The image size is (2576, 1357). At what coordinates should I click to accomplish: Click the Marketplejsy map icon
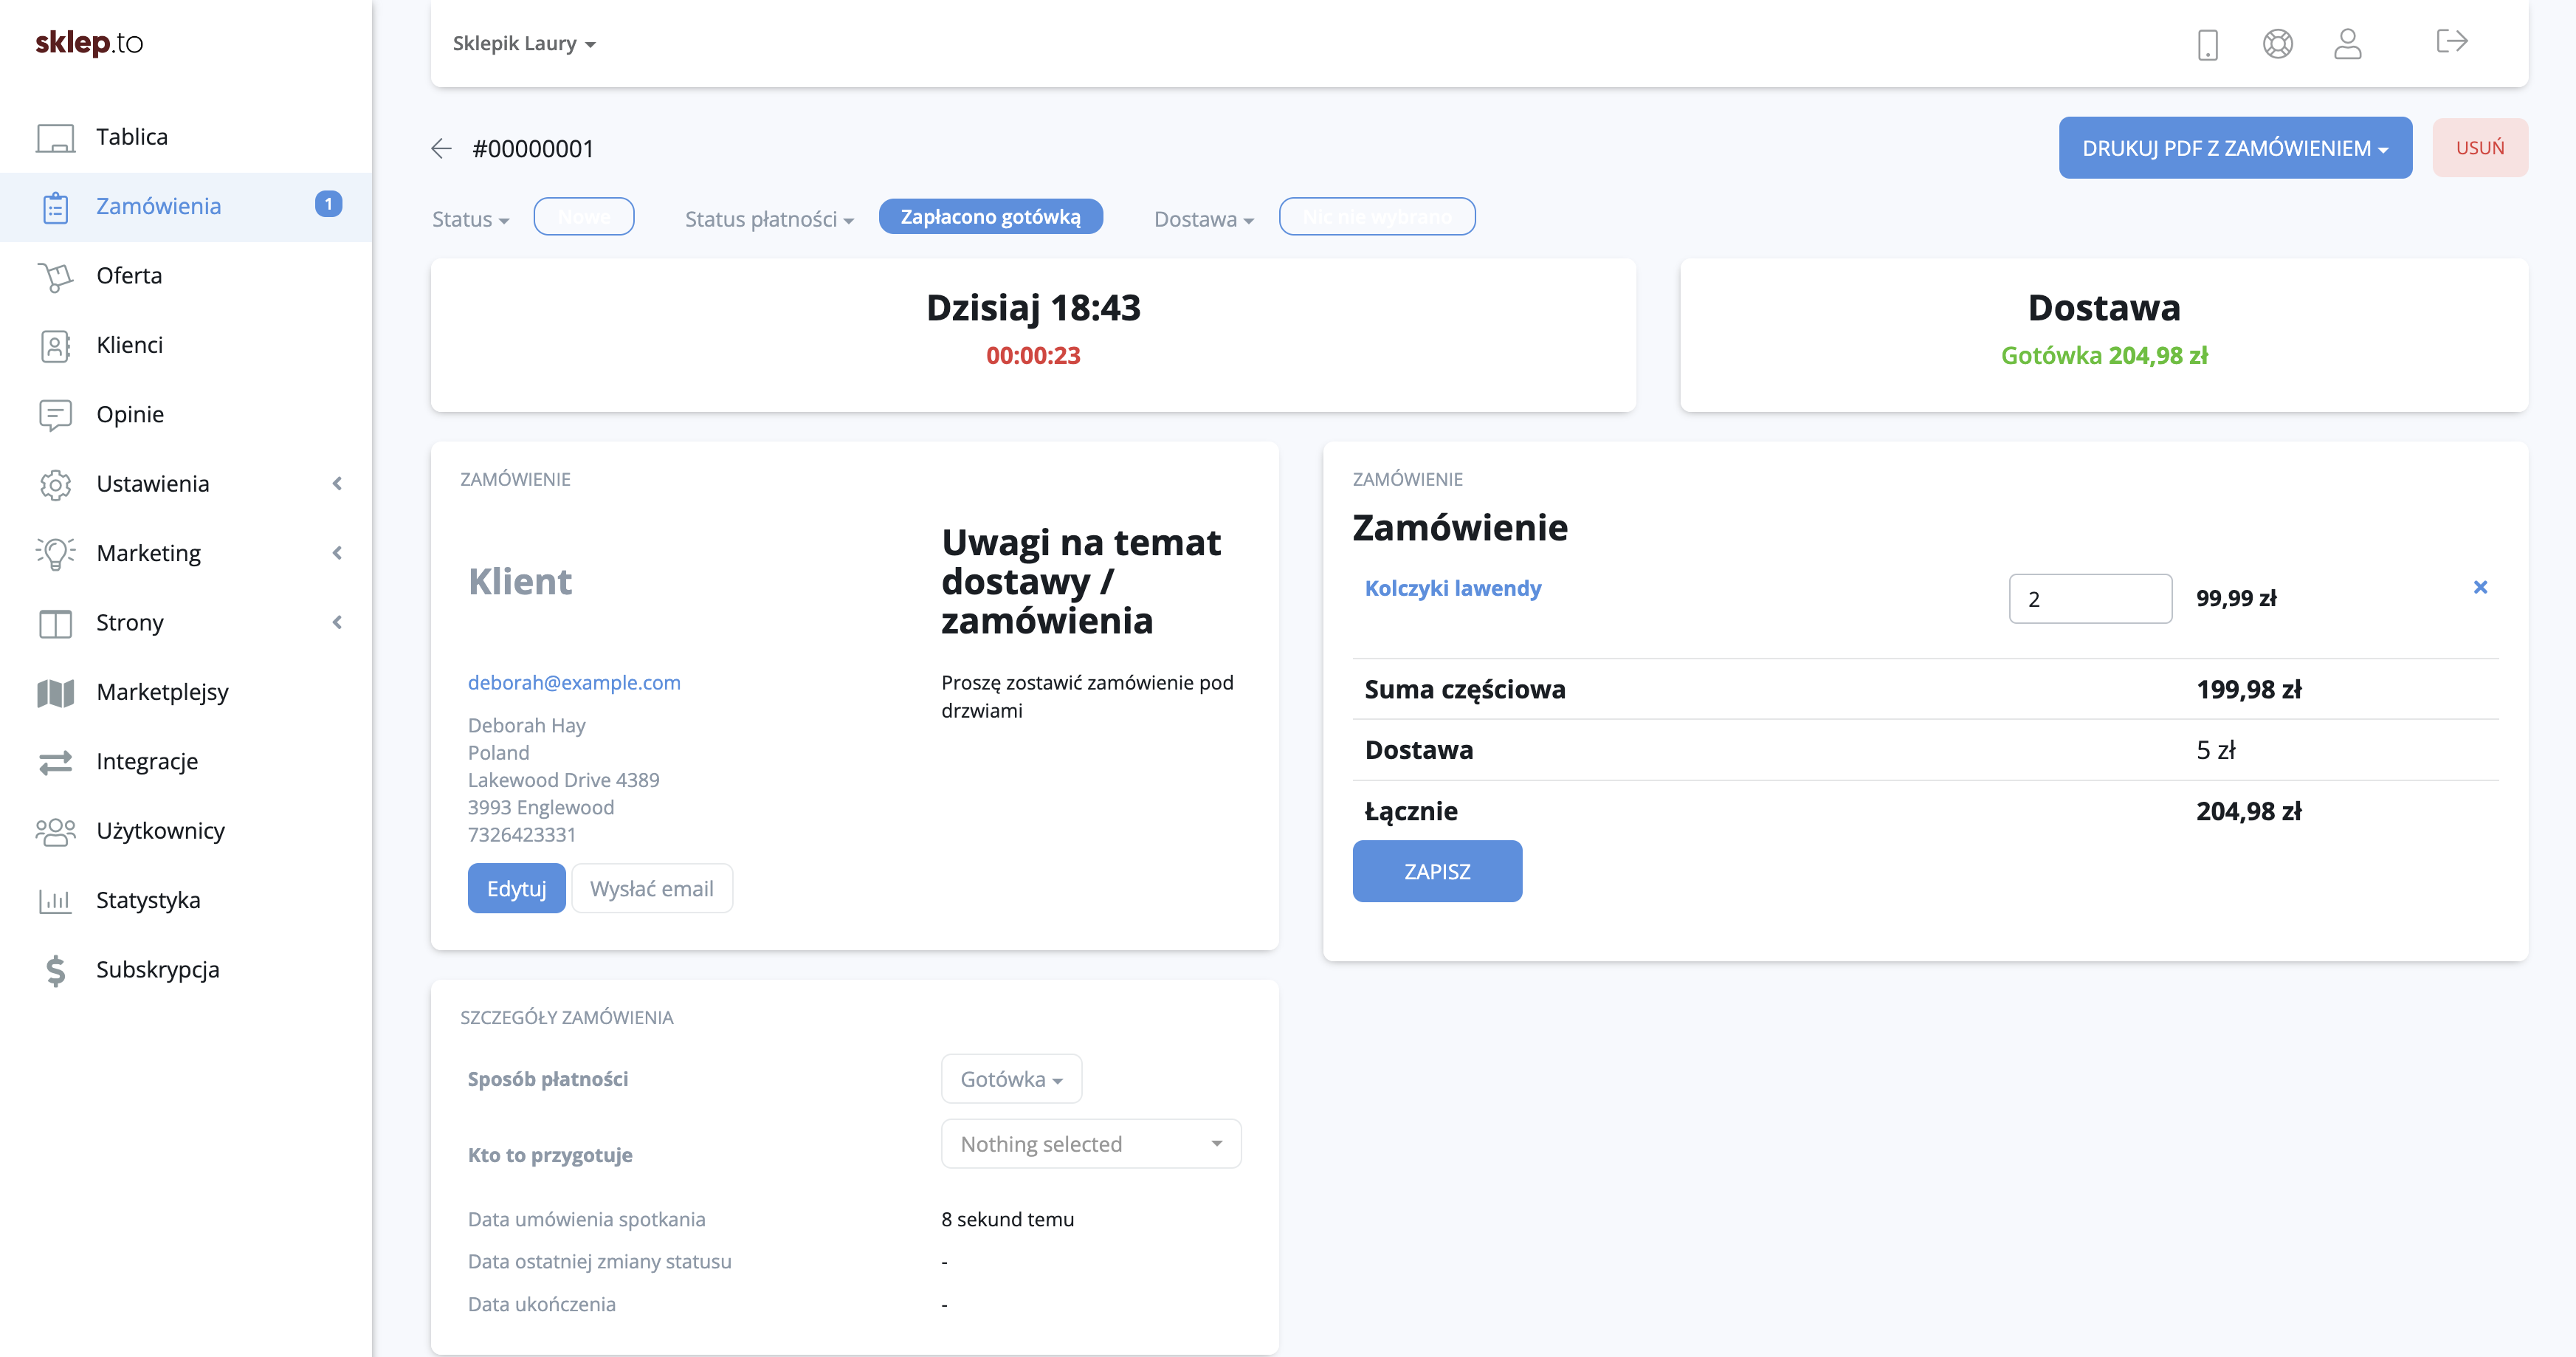click(x=55, y=692)
